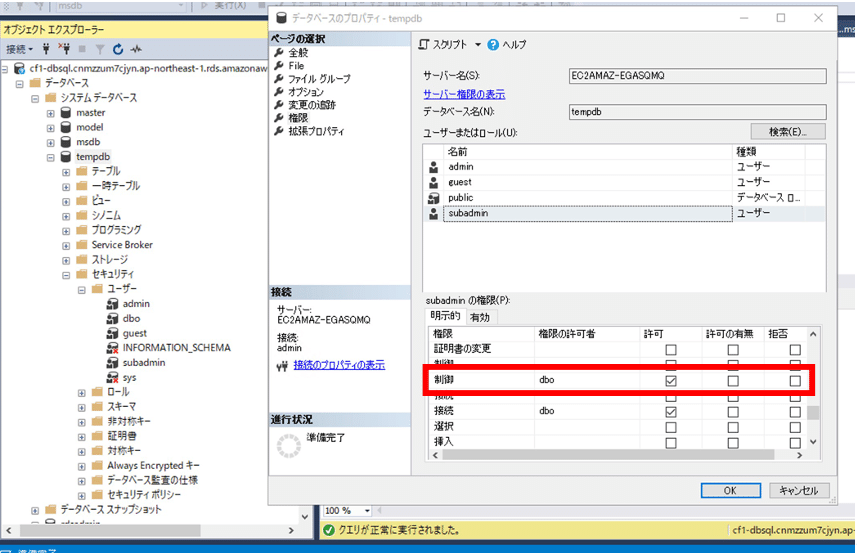Check 許可 for the 選択 permission
The image size is (857, 554).
click(671, 427)
